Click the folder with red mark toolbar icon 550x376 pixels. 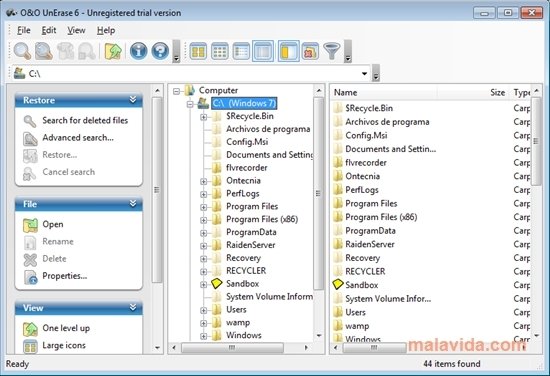pos(310,52)
